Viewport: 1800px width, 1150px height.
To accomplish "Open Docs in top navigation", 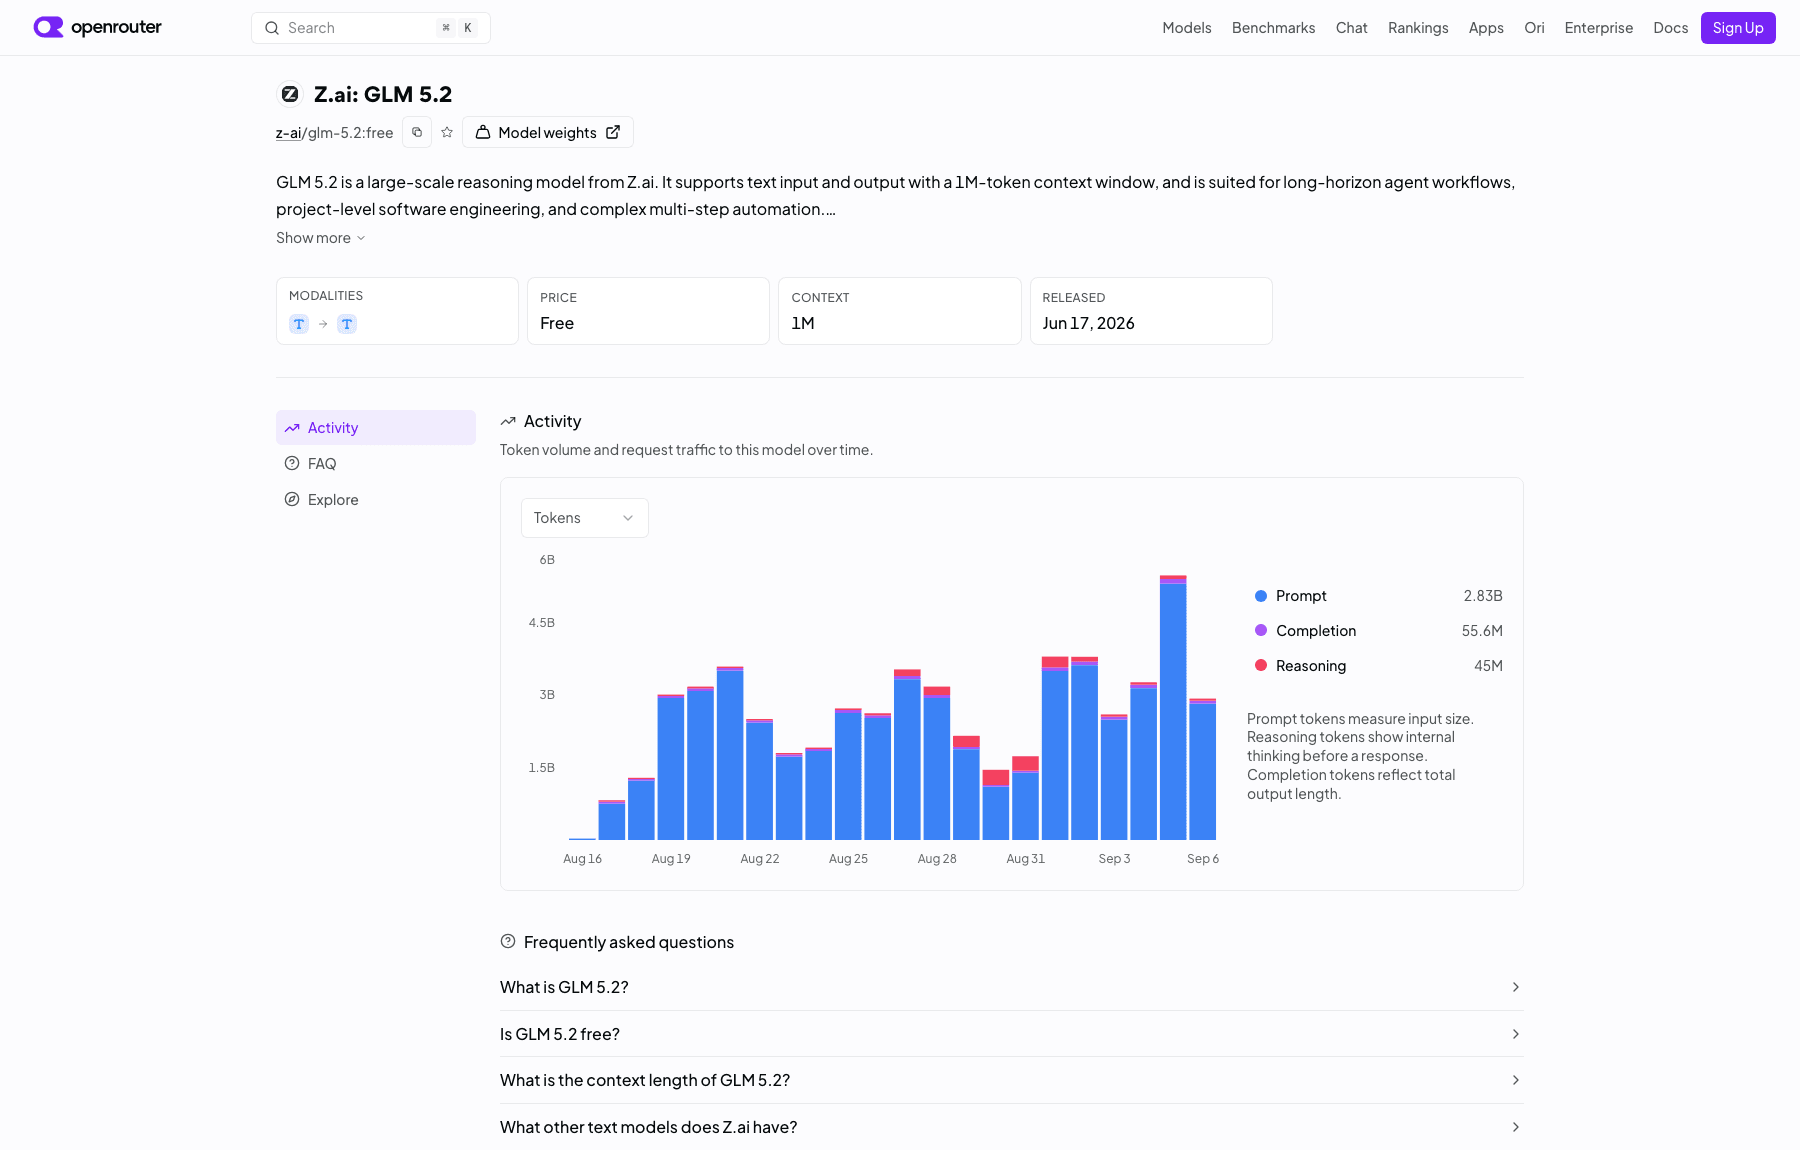I will [1671, 28].
